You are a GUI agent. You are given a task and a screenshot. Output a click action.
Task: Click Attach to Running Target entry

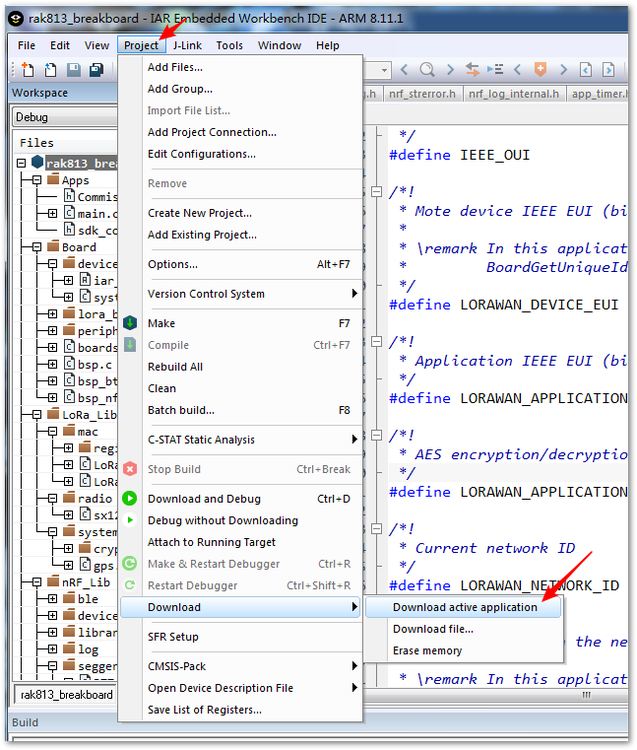tap(240, 542)
